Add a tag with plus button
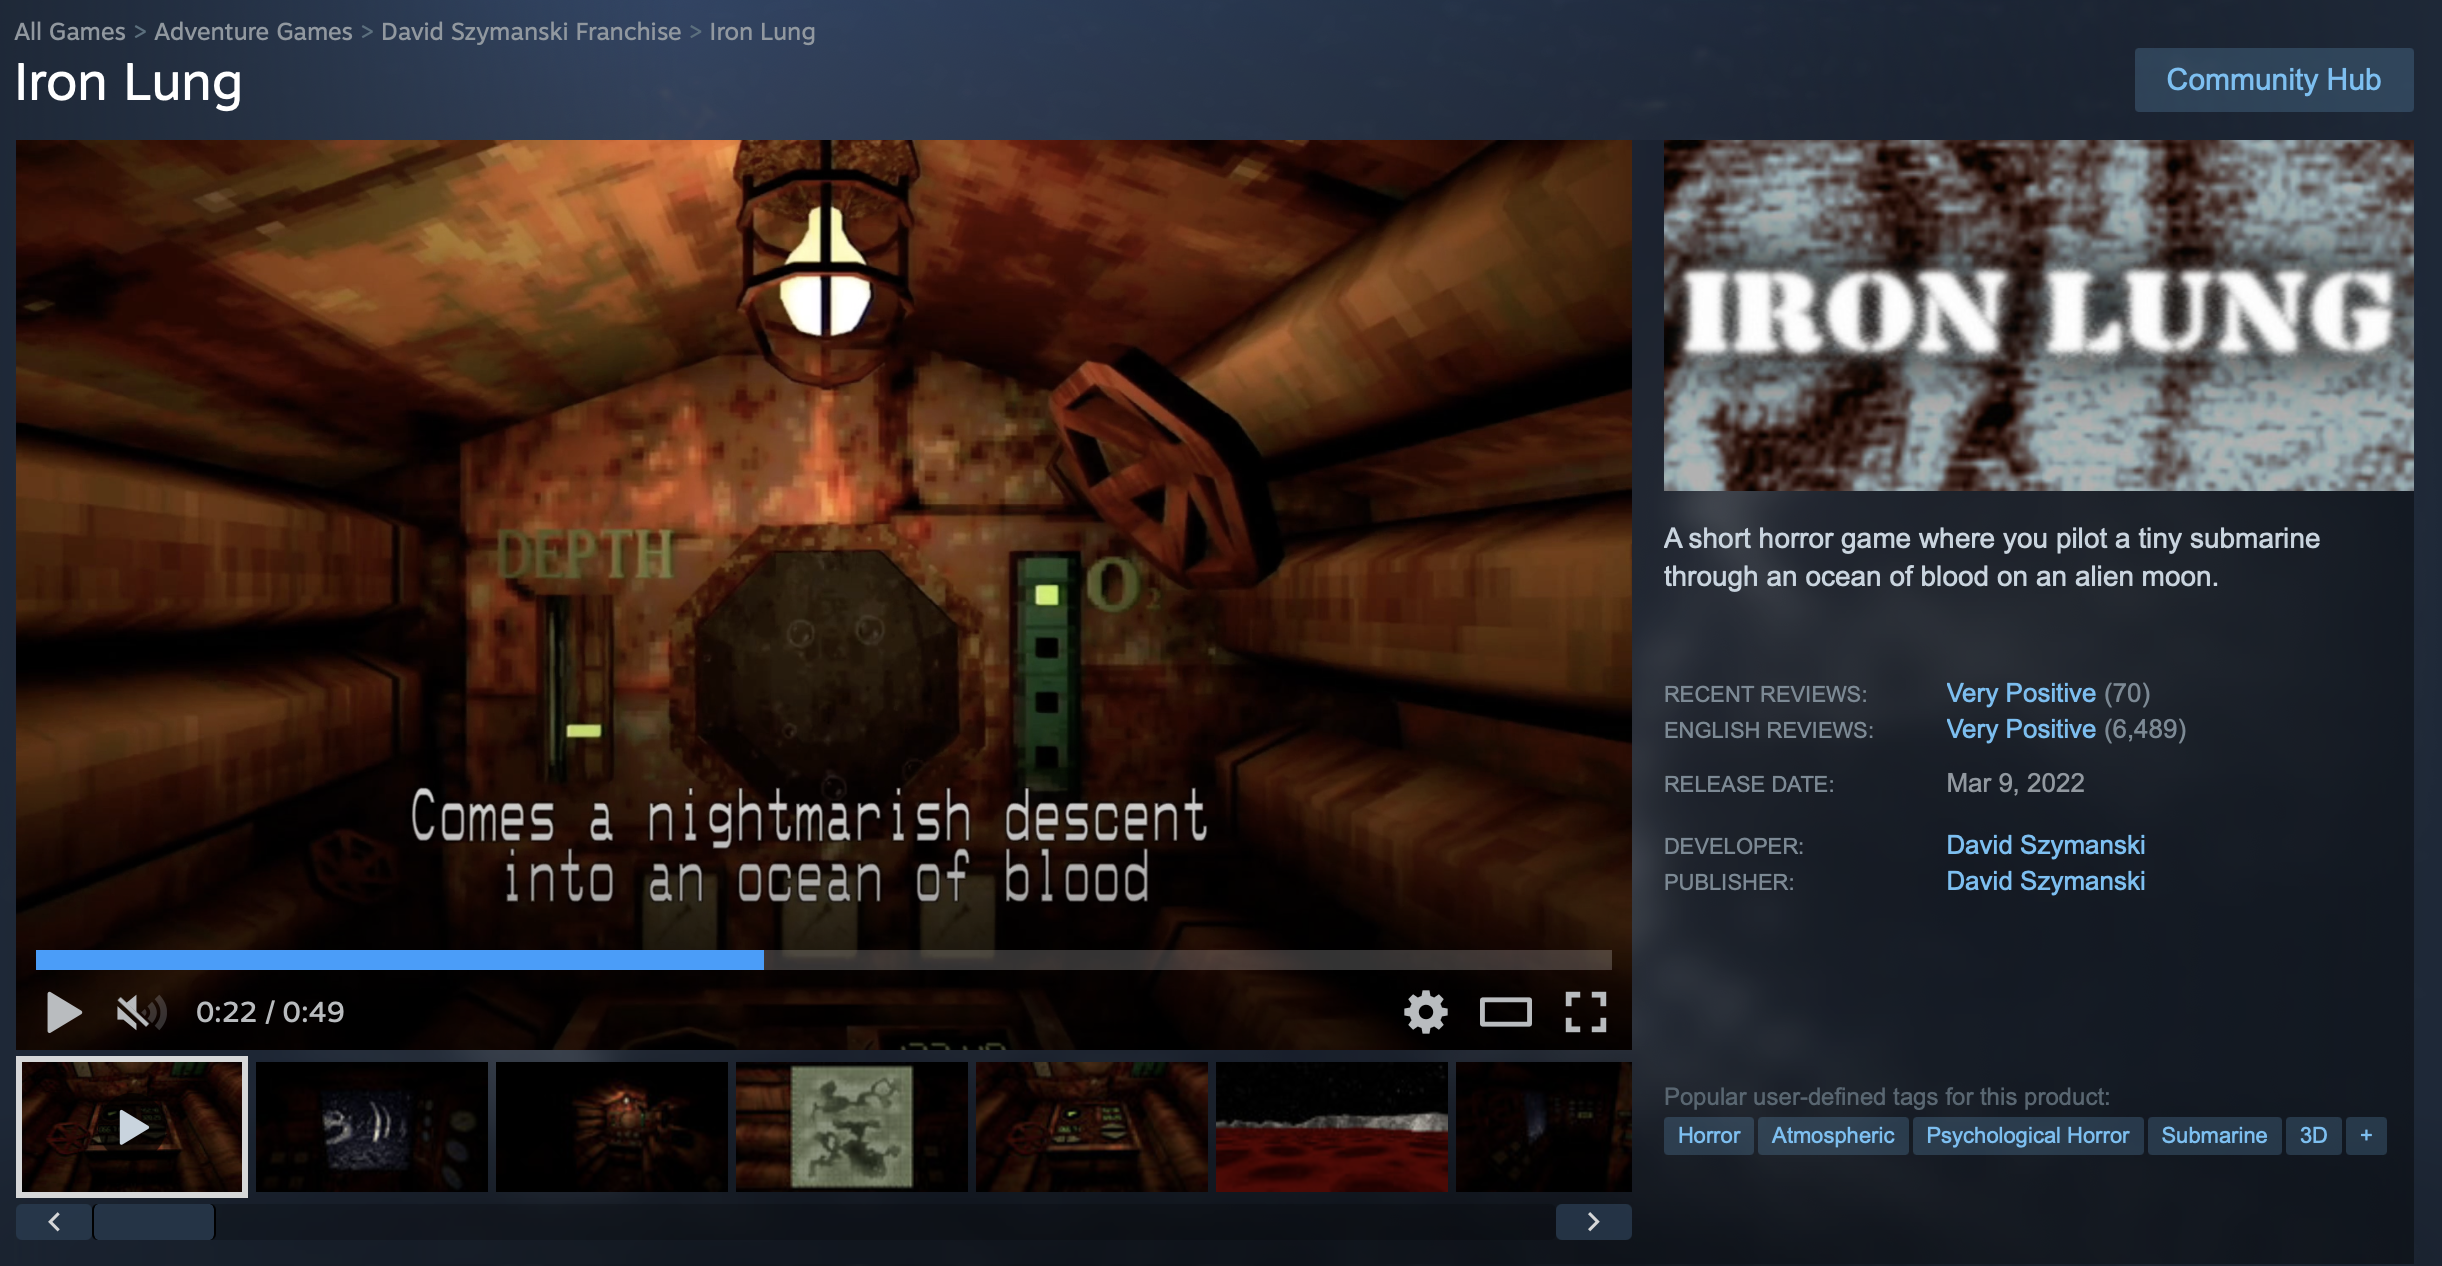 pyautogui.click(x=2365, y=1135)
